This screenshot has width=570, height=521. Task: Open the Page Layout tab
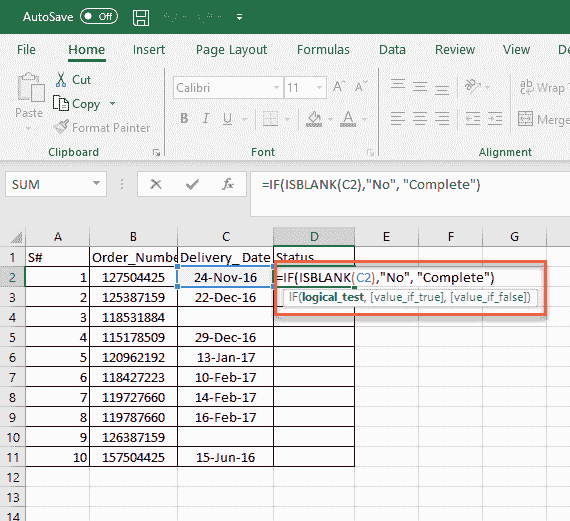coord(232,49)
